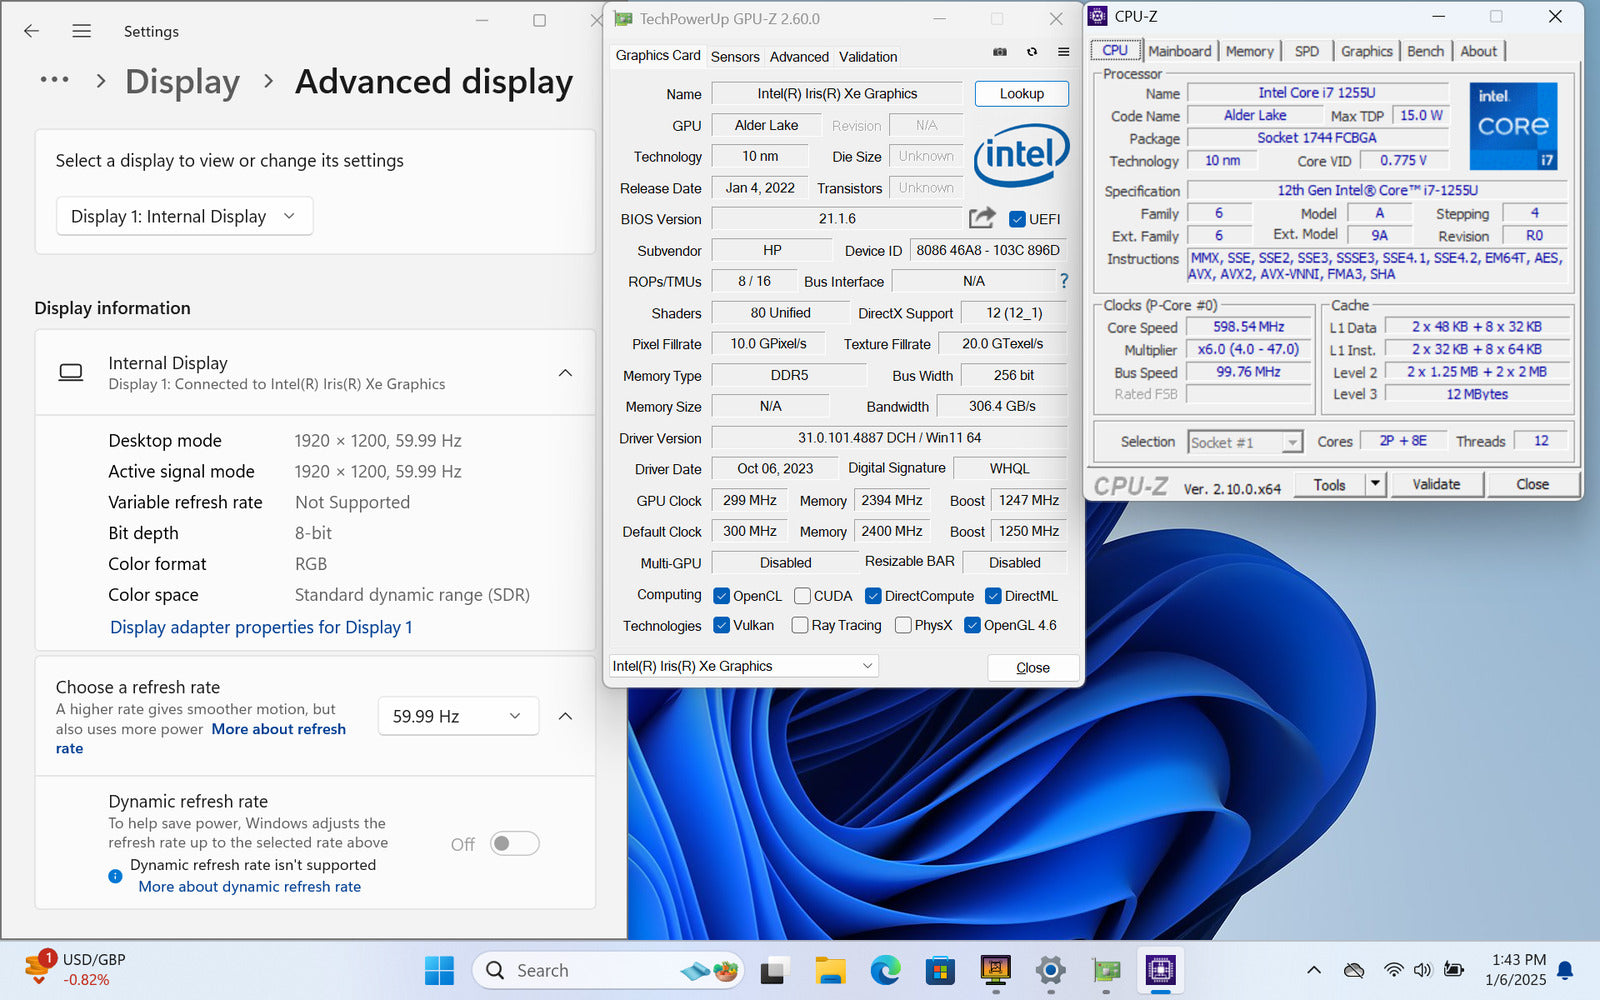Click the Wi-Fi network tray icon
This screenshot has width=1600, height=1000.
[x=1393, y=970]
